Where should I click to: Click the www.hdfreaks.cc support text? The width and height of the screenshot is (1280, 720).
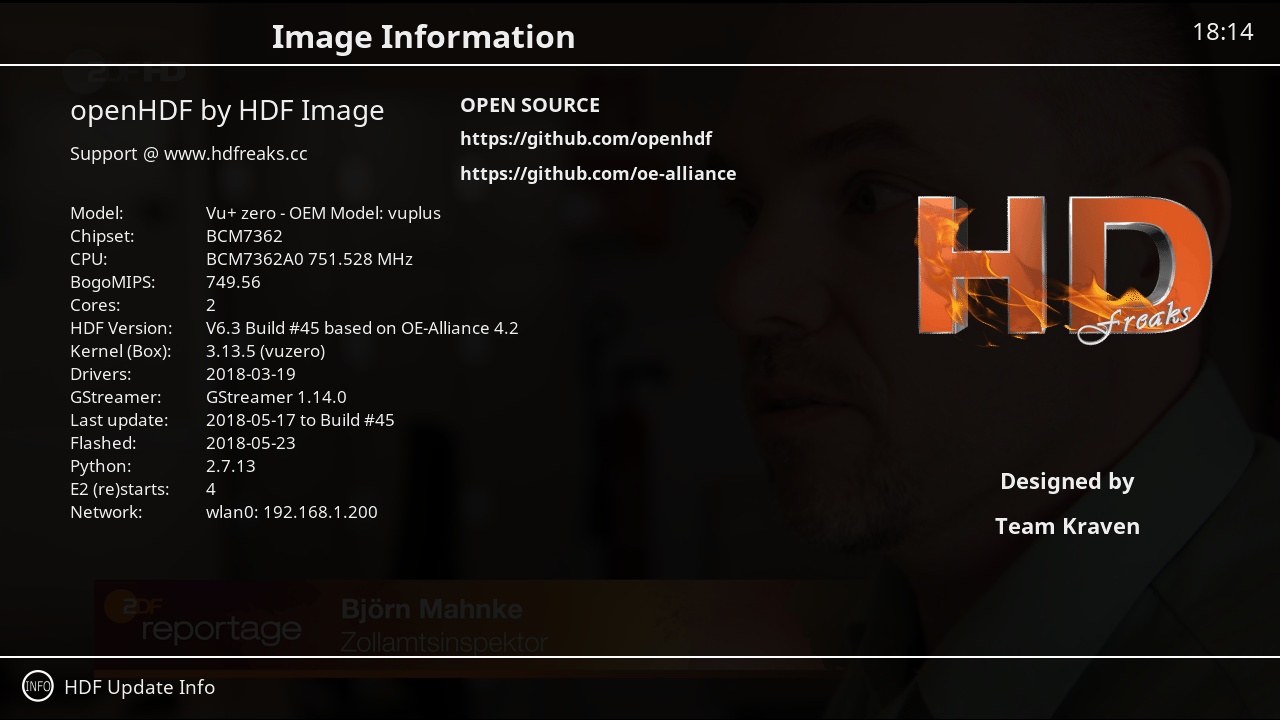[x=235, y=154]
